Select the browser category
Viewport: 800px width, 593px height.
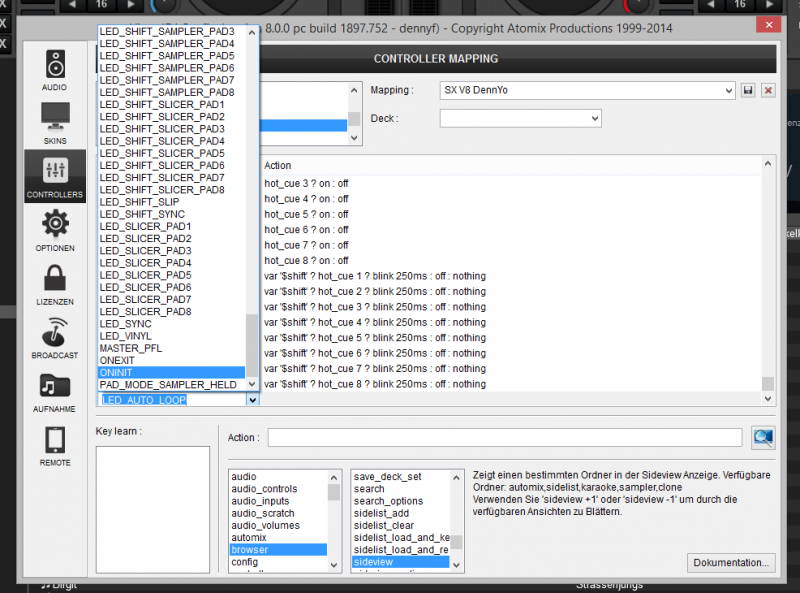(x=279, y=550)
